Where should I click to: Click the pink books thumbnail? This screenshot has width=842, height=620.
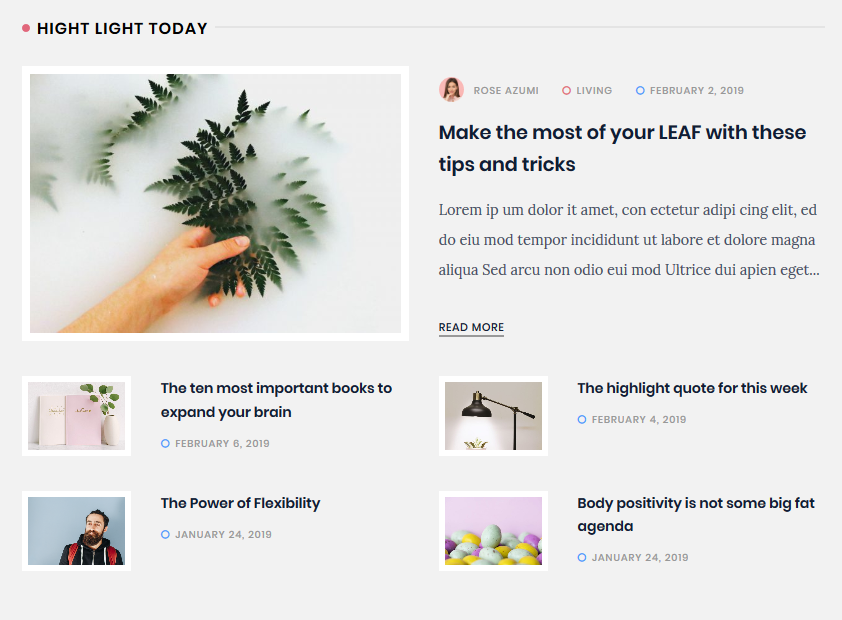[76, 416]
